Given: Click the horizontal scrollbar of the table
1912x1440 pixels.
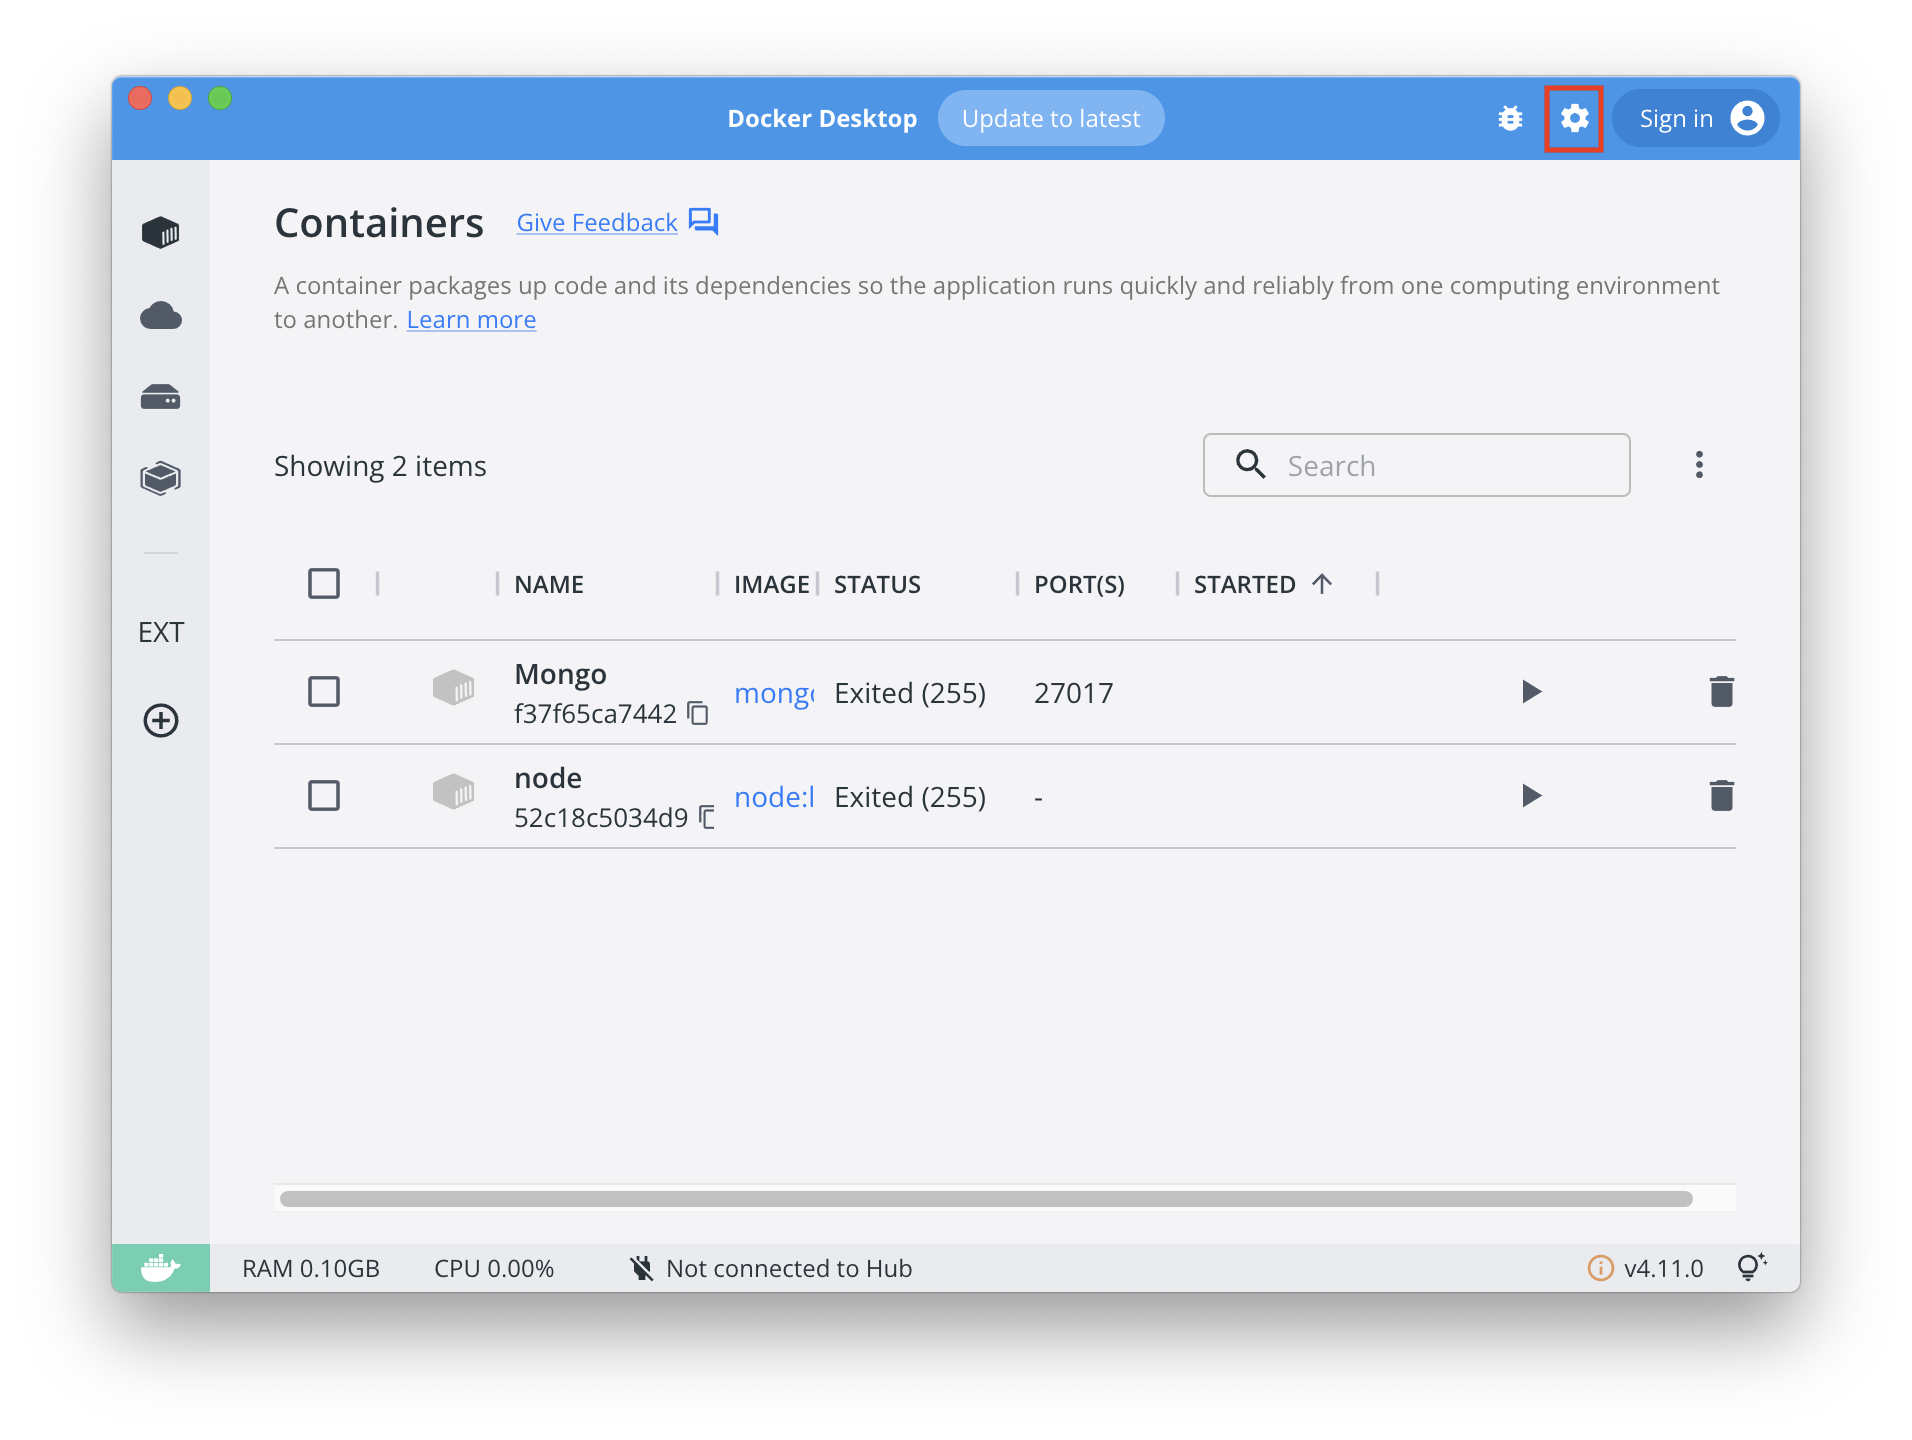Looking at the screenshot, I should [986, 1198].
